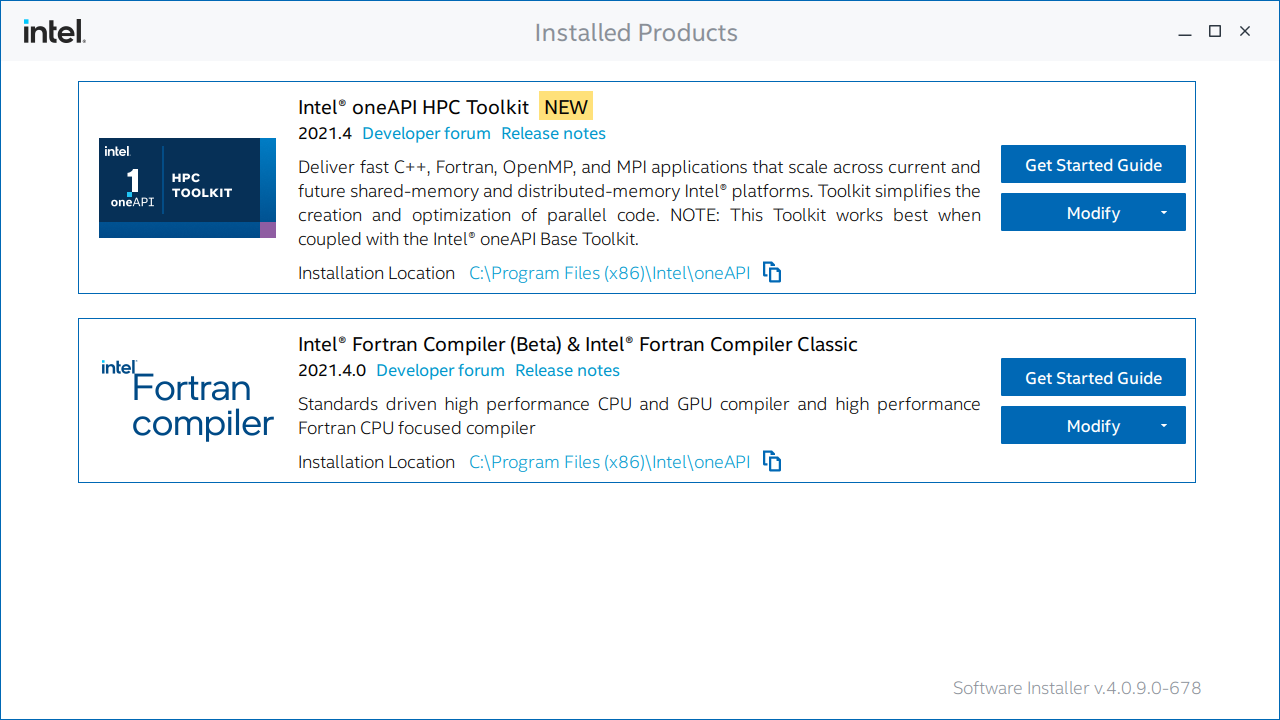Image resolution: width=1280 pixels, height=720 pixels.
Task: Minimize the Installed Products window
Action: pos(1184,31)
